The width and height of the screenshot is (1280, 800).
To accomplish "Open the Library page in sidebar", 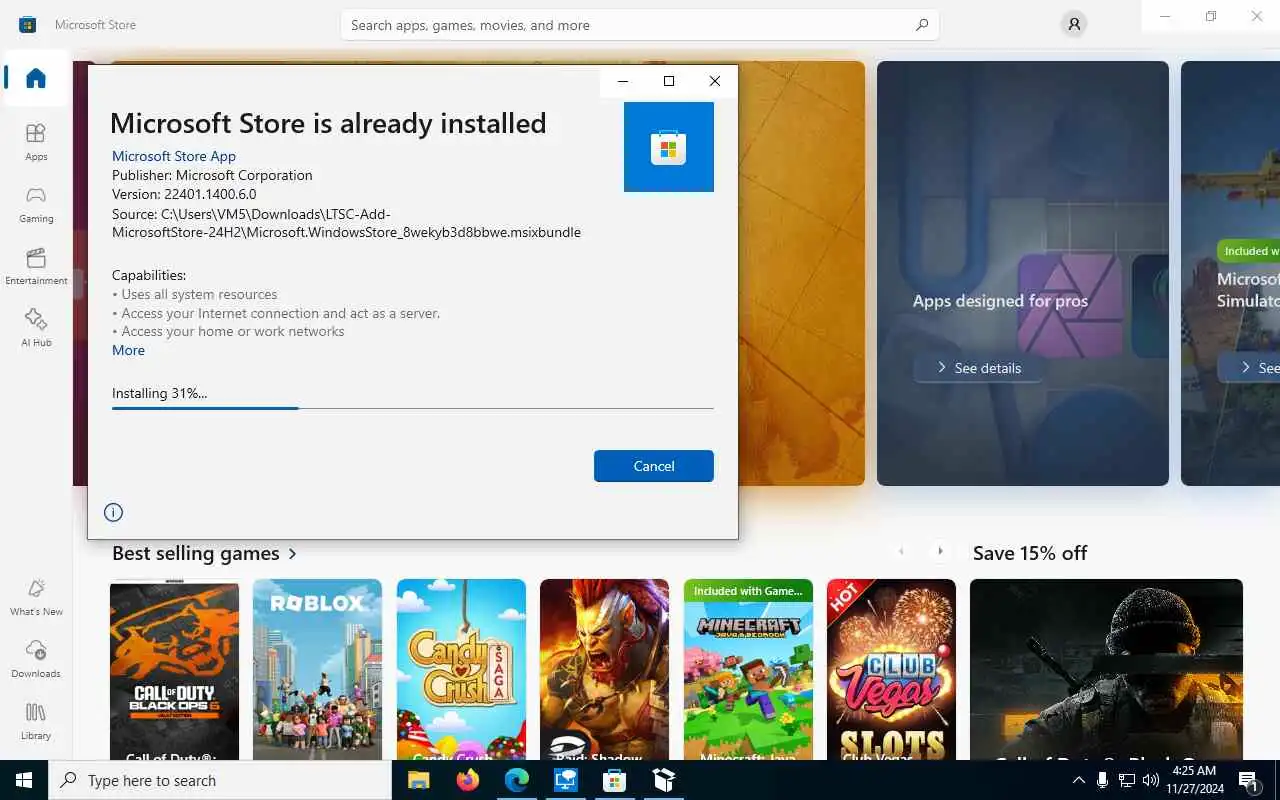I will [x=36, y=720].
